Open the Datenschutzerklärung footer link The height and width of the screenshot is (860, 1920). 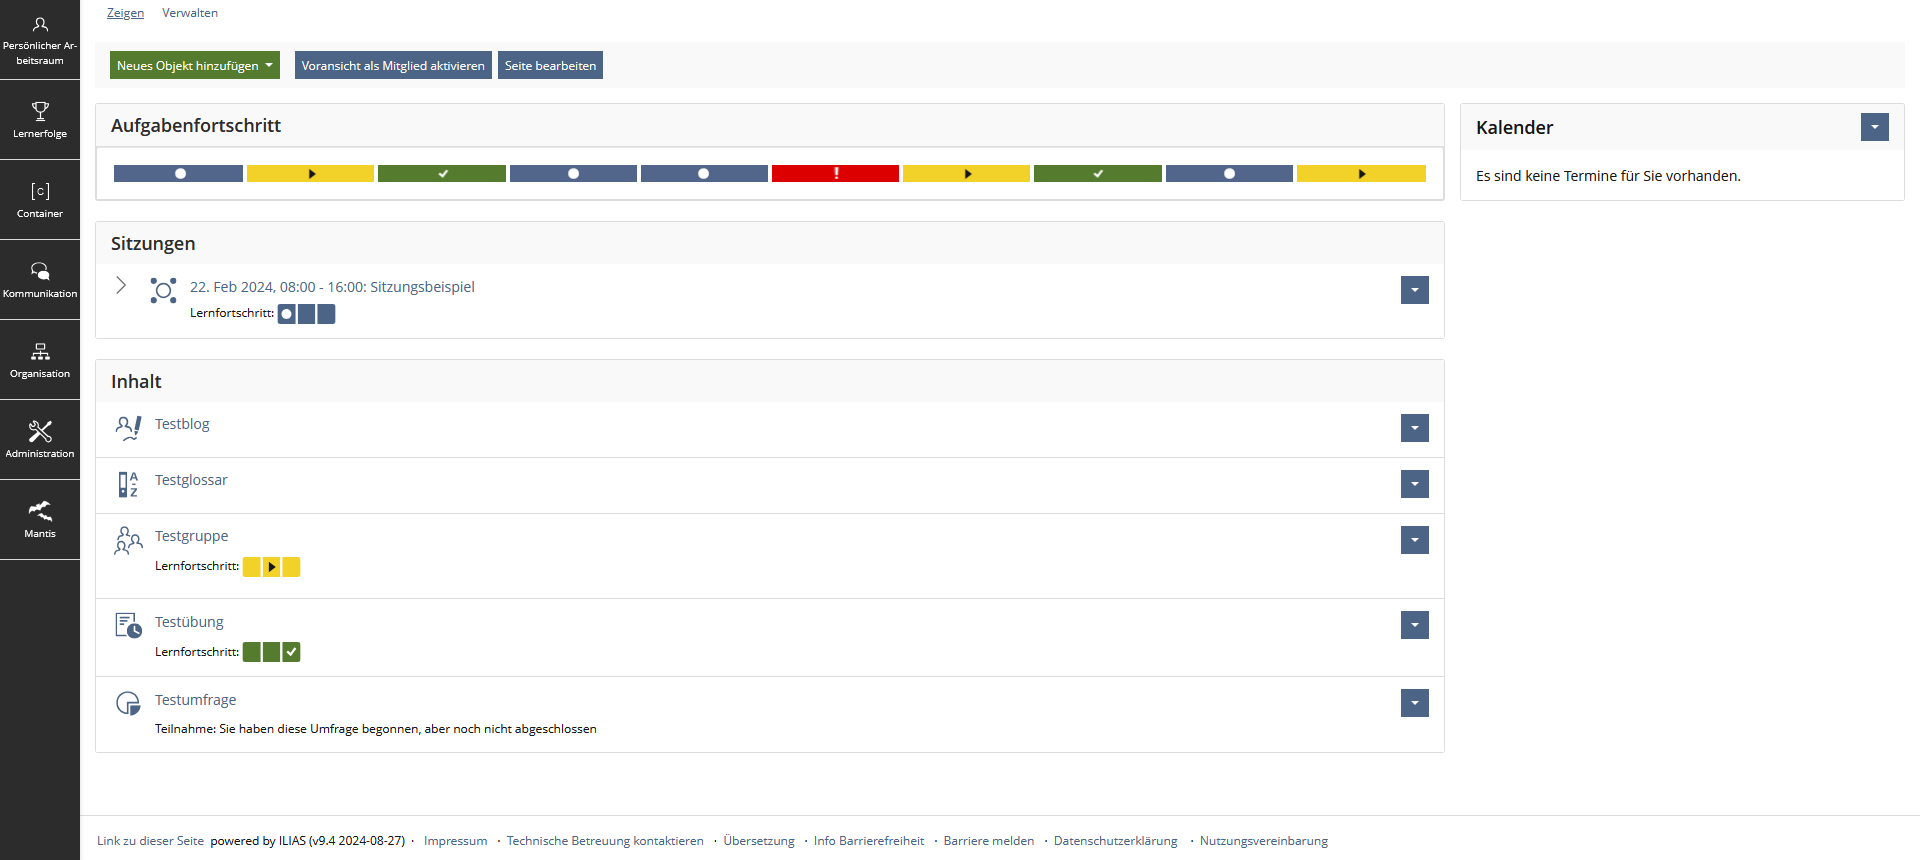coord(1116,841)
